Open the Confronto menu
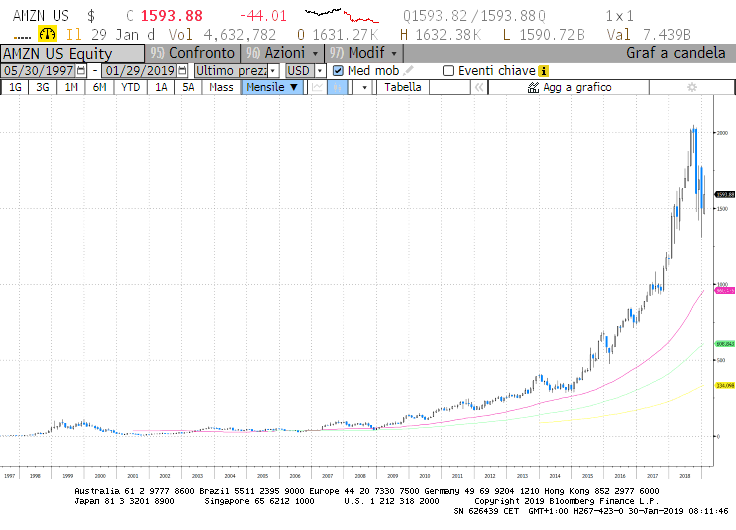 [193, 53]
